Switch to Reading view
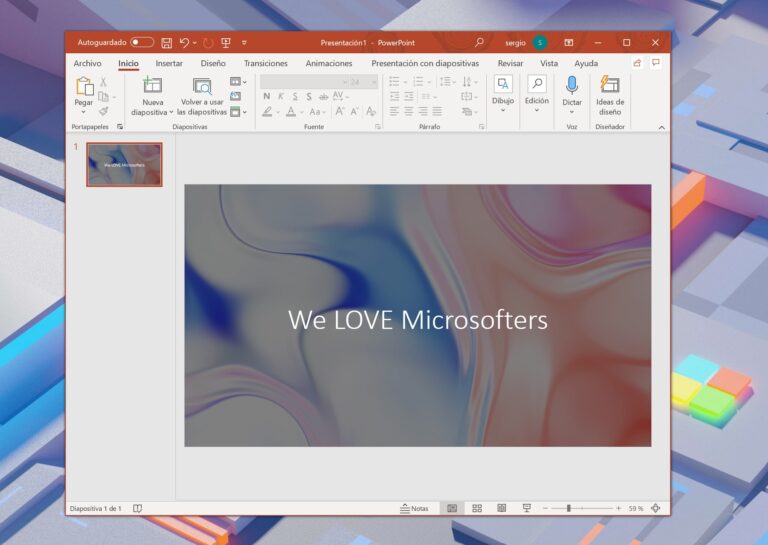 502,508
